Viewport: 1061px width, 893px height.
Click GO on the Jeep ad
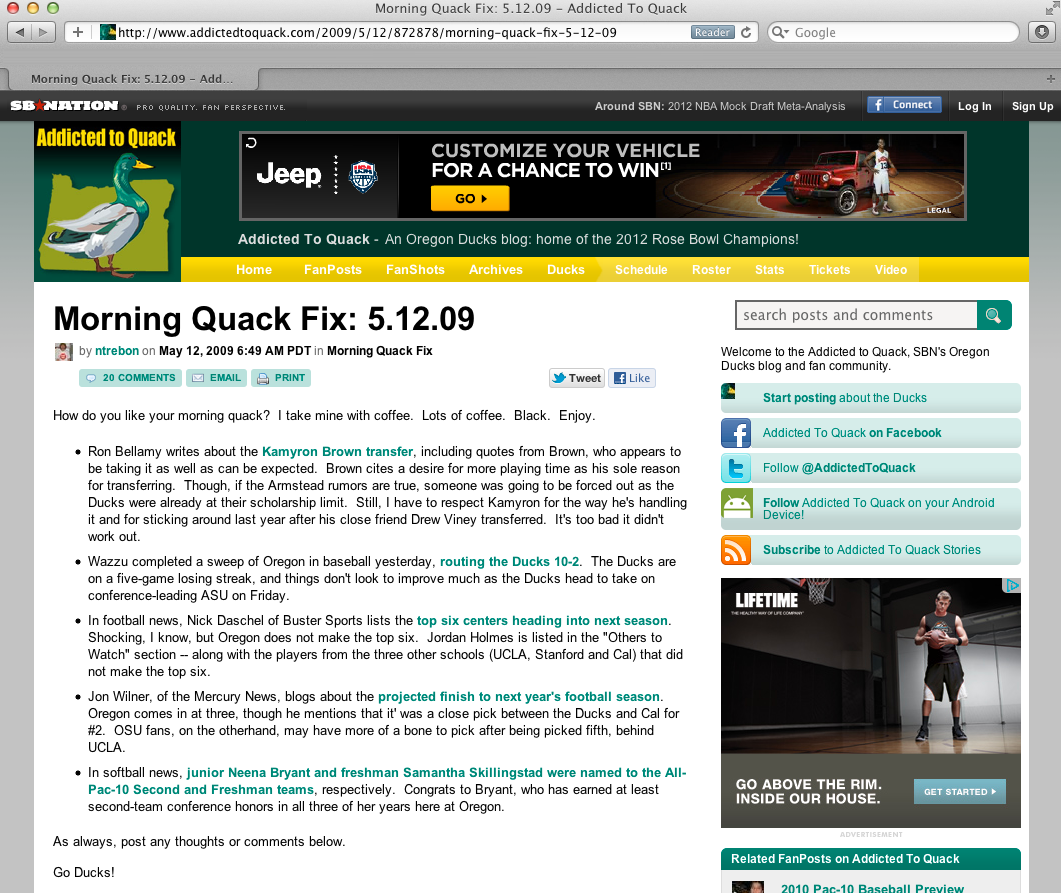click(470, 198)
